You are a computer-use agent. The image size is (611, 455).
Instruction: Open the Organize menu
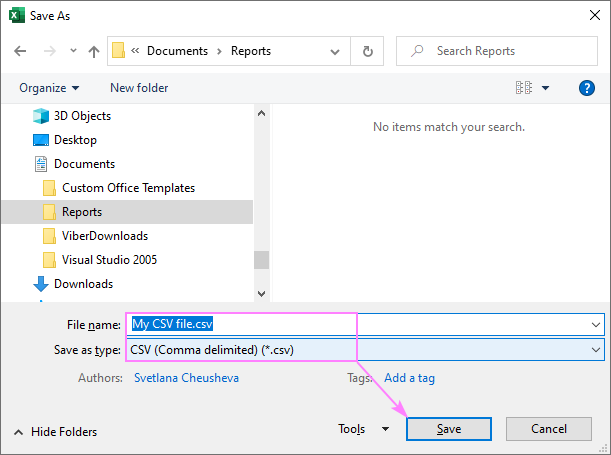point(49,88)
